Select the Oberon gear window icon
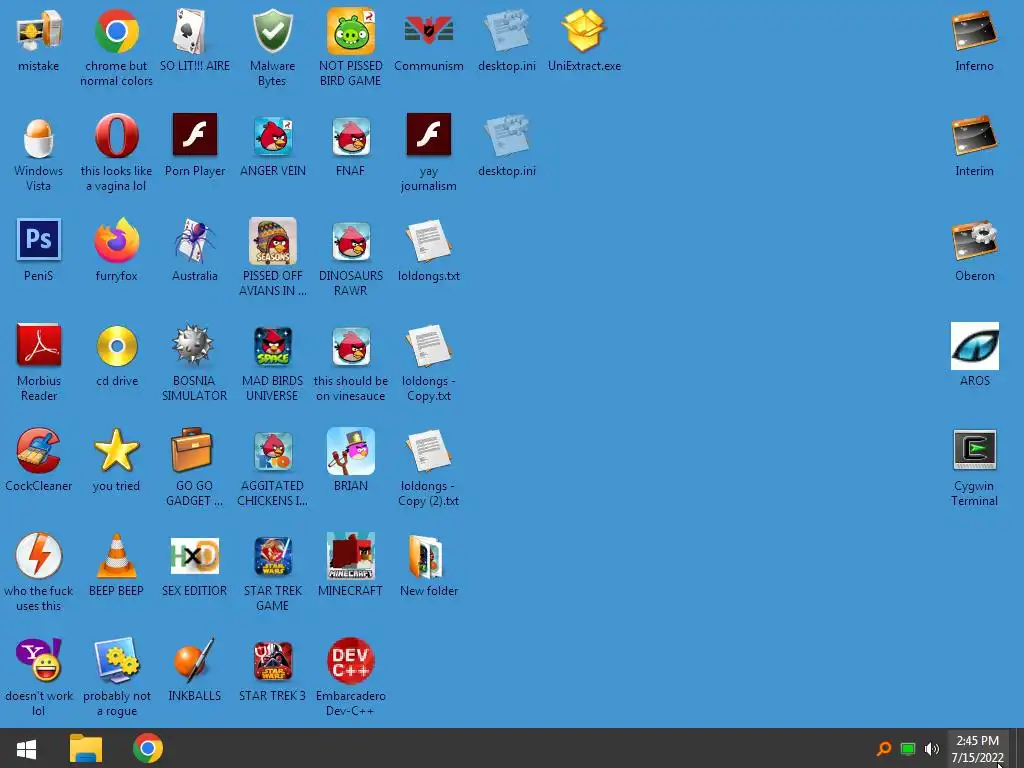This screenshot has height=768, width=1024. point(974,241)
